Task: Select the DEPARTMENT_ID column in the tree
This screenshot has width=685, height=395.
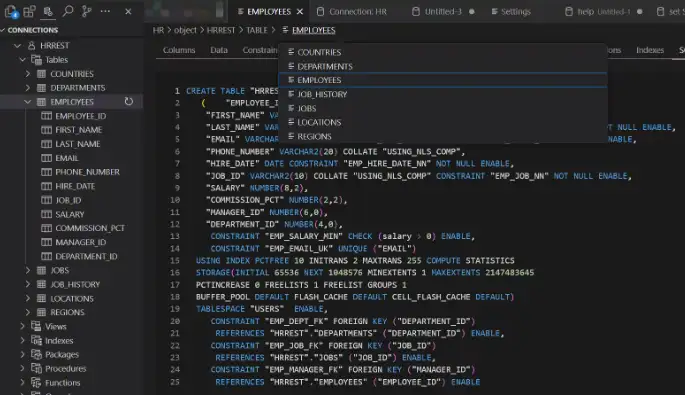Action: [86, 256]
